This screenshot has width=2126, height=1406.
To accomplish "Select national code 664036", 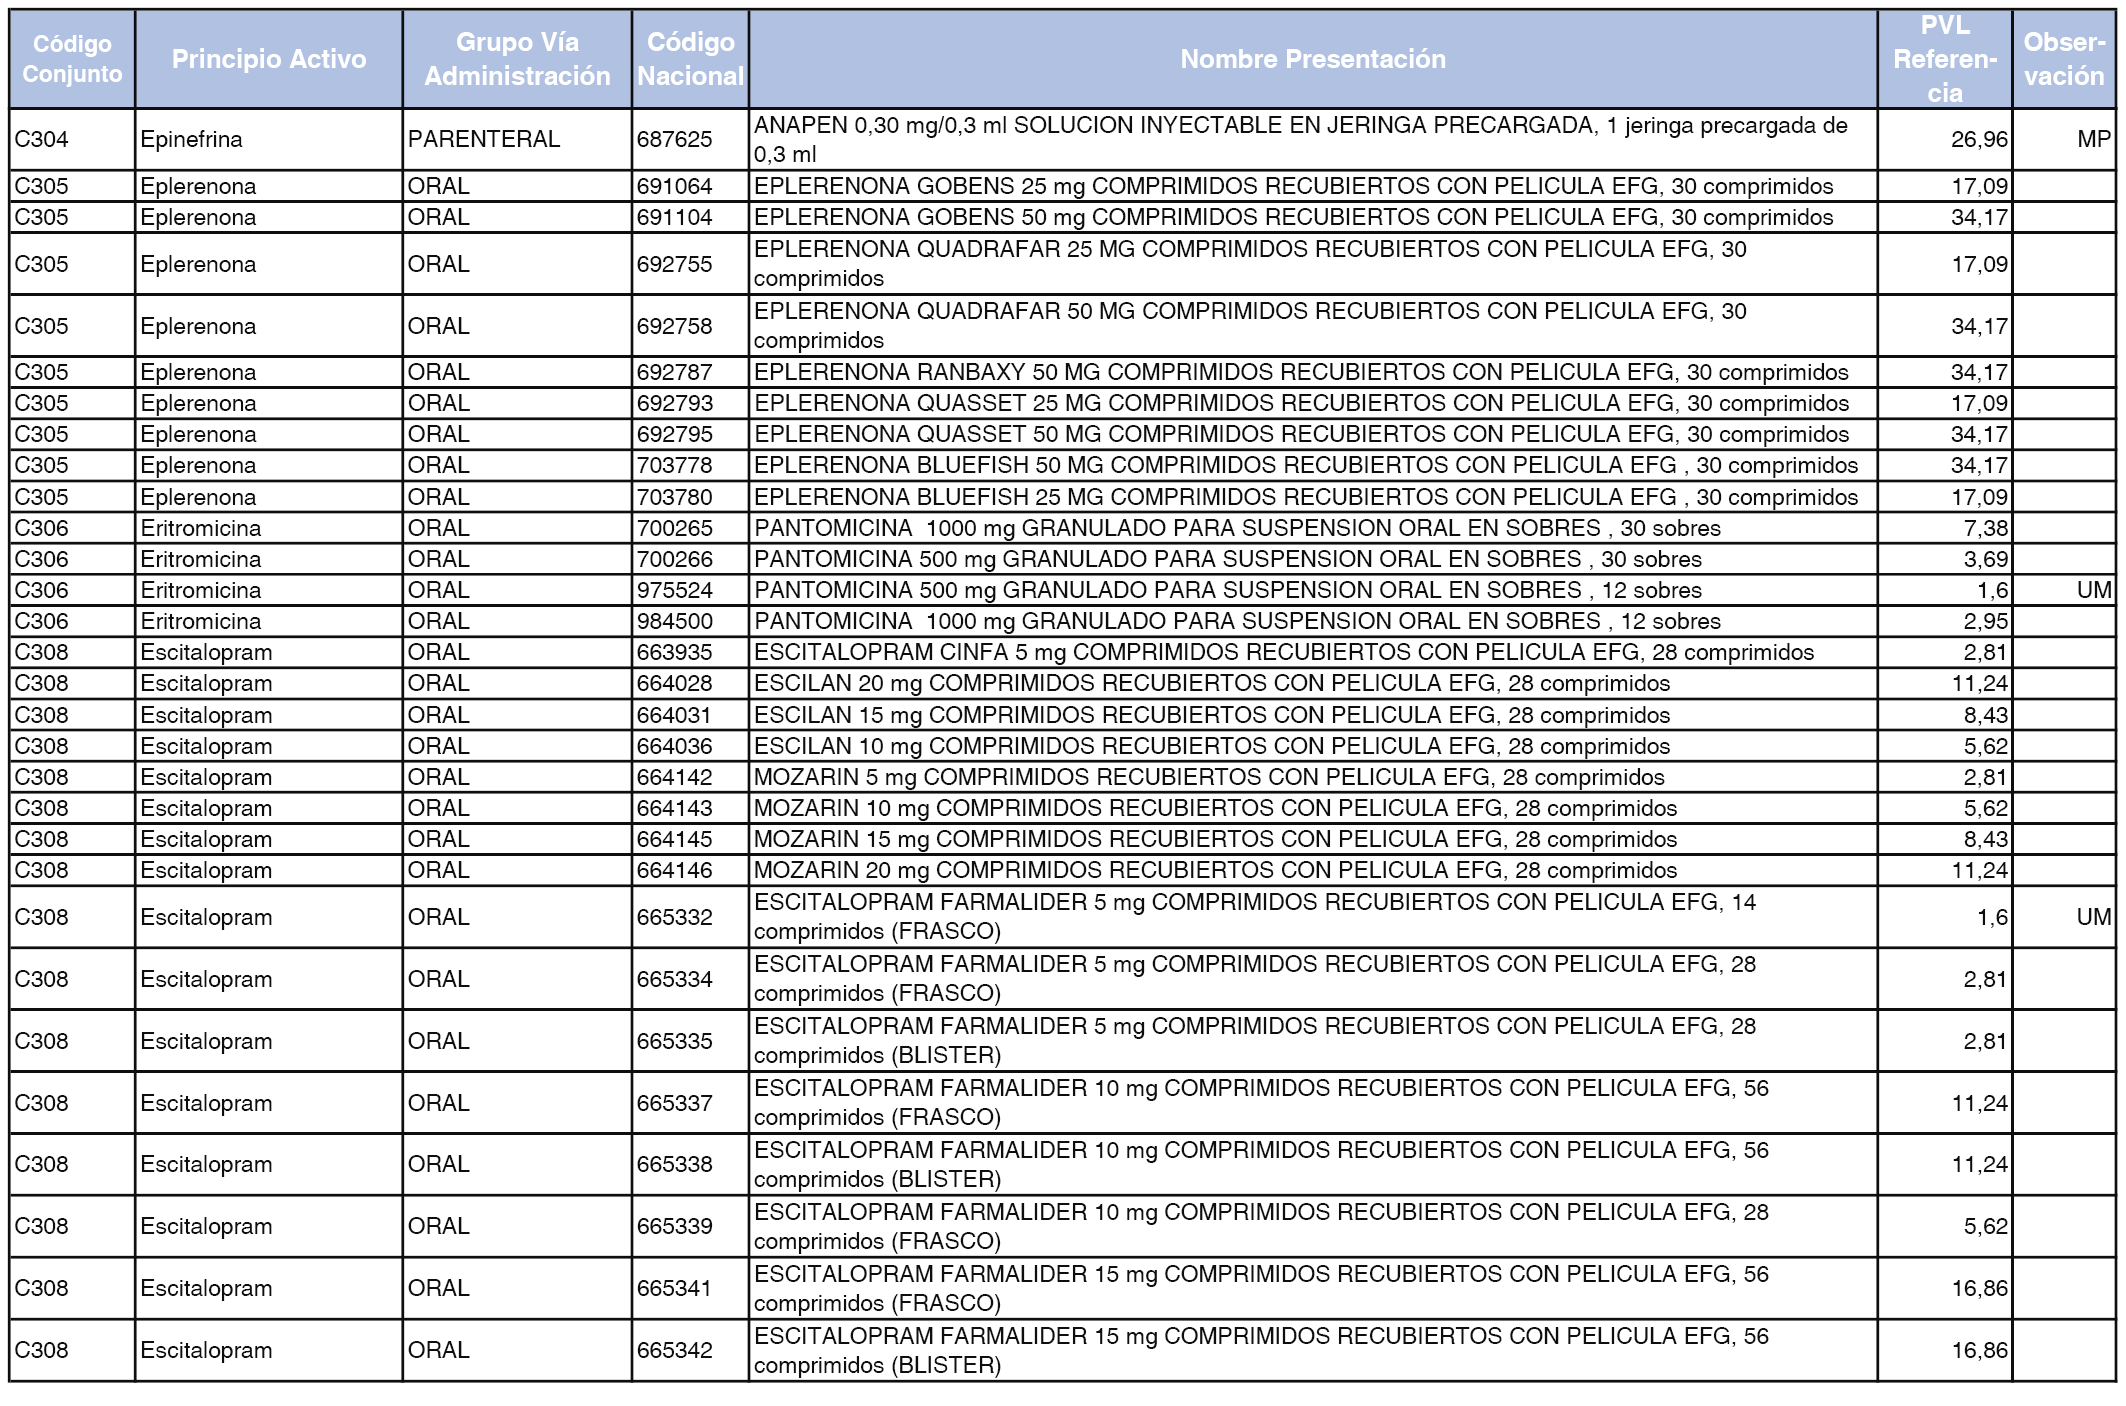I will [x=690, y=746].
